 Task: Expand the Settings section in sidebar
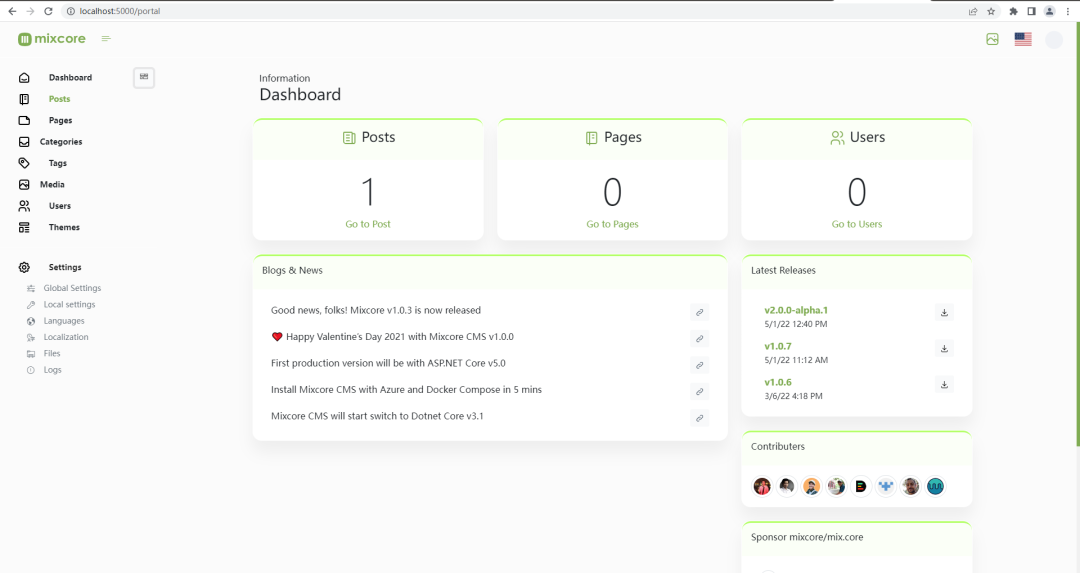coord(65,267)
